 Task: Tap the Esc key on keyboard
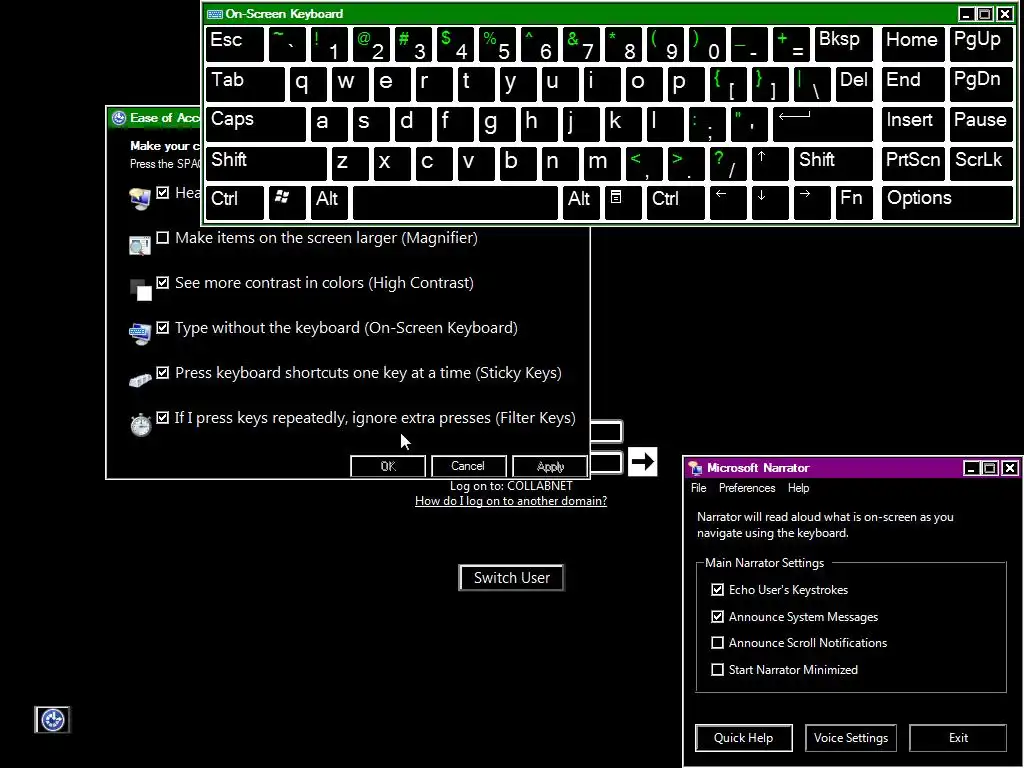click(235, 44)
